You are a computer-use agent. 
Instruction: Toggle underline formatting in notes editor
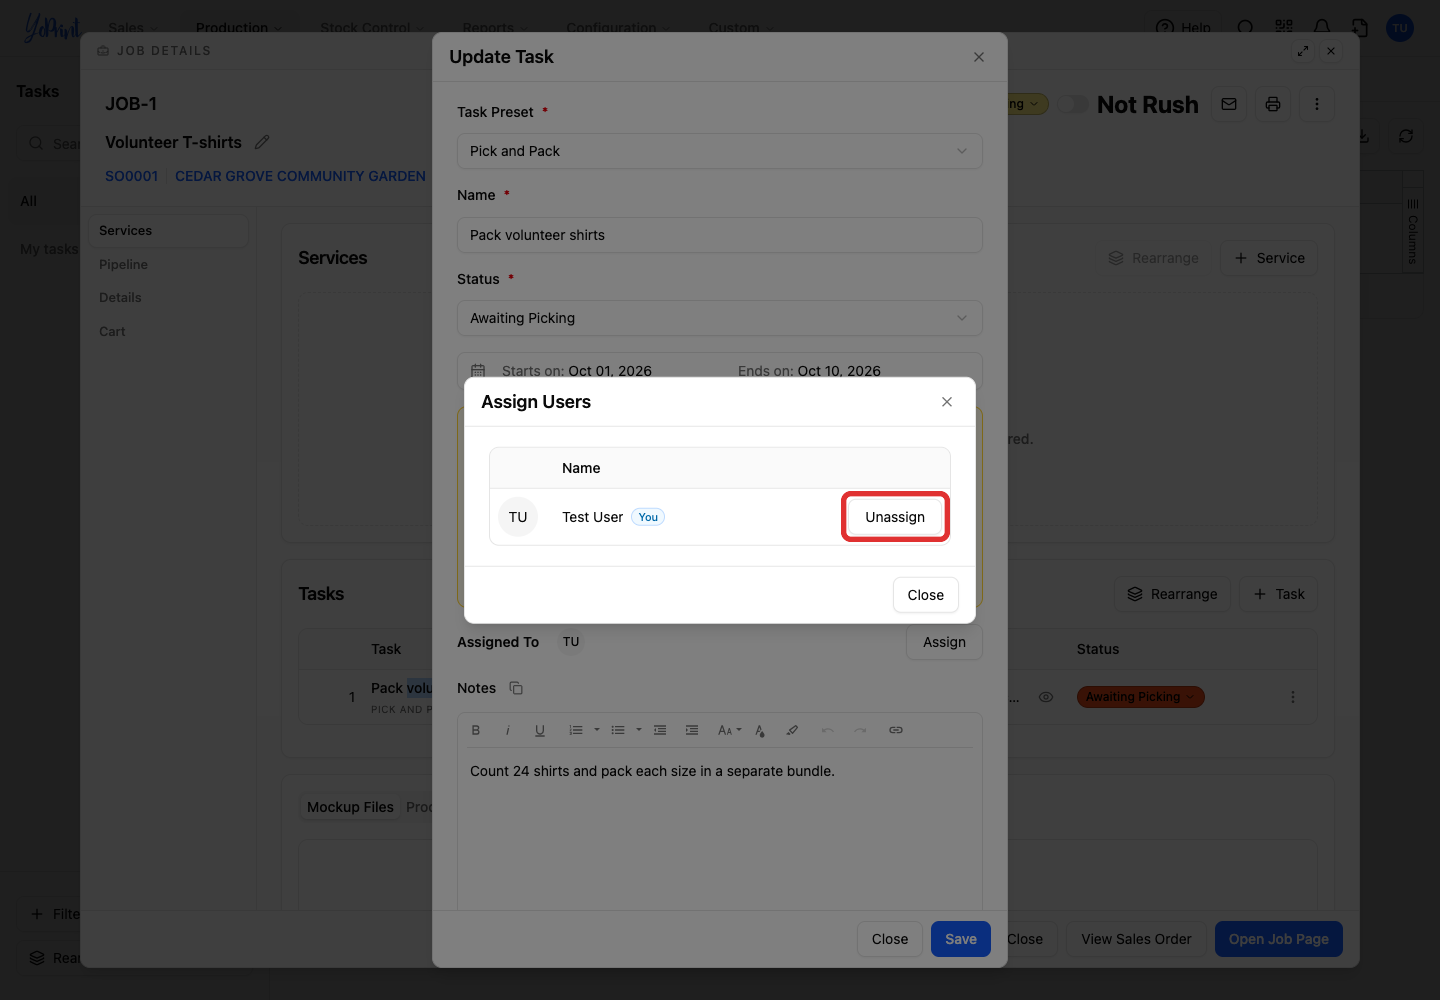[x=540, y=730]
